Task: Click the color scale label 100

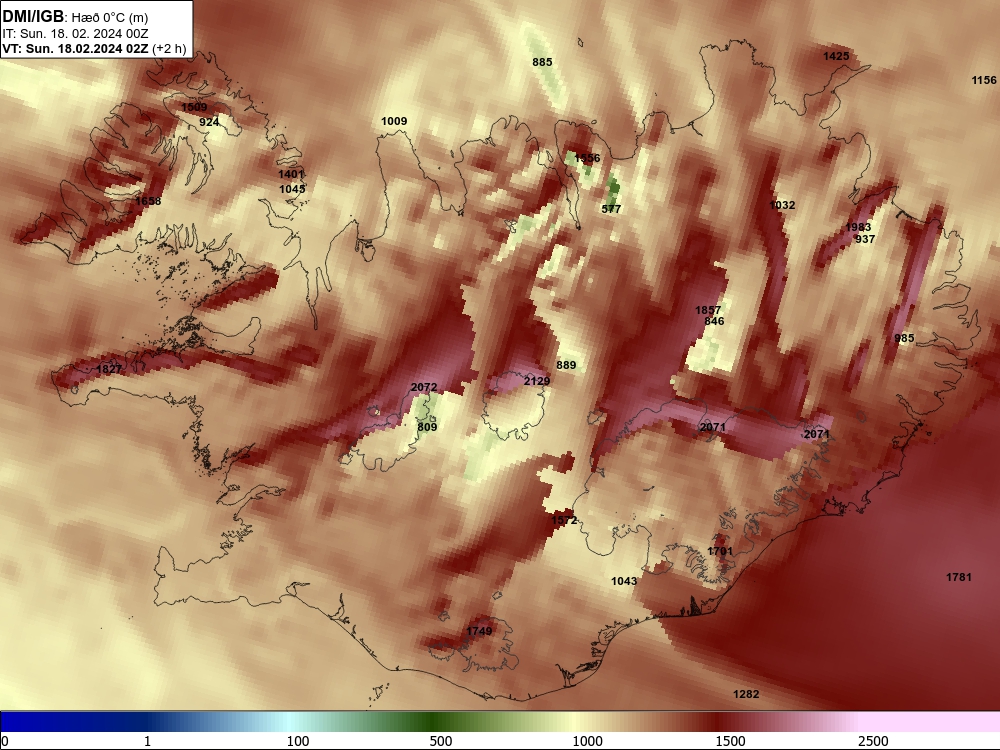Action: [298, 741]
